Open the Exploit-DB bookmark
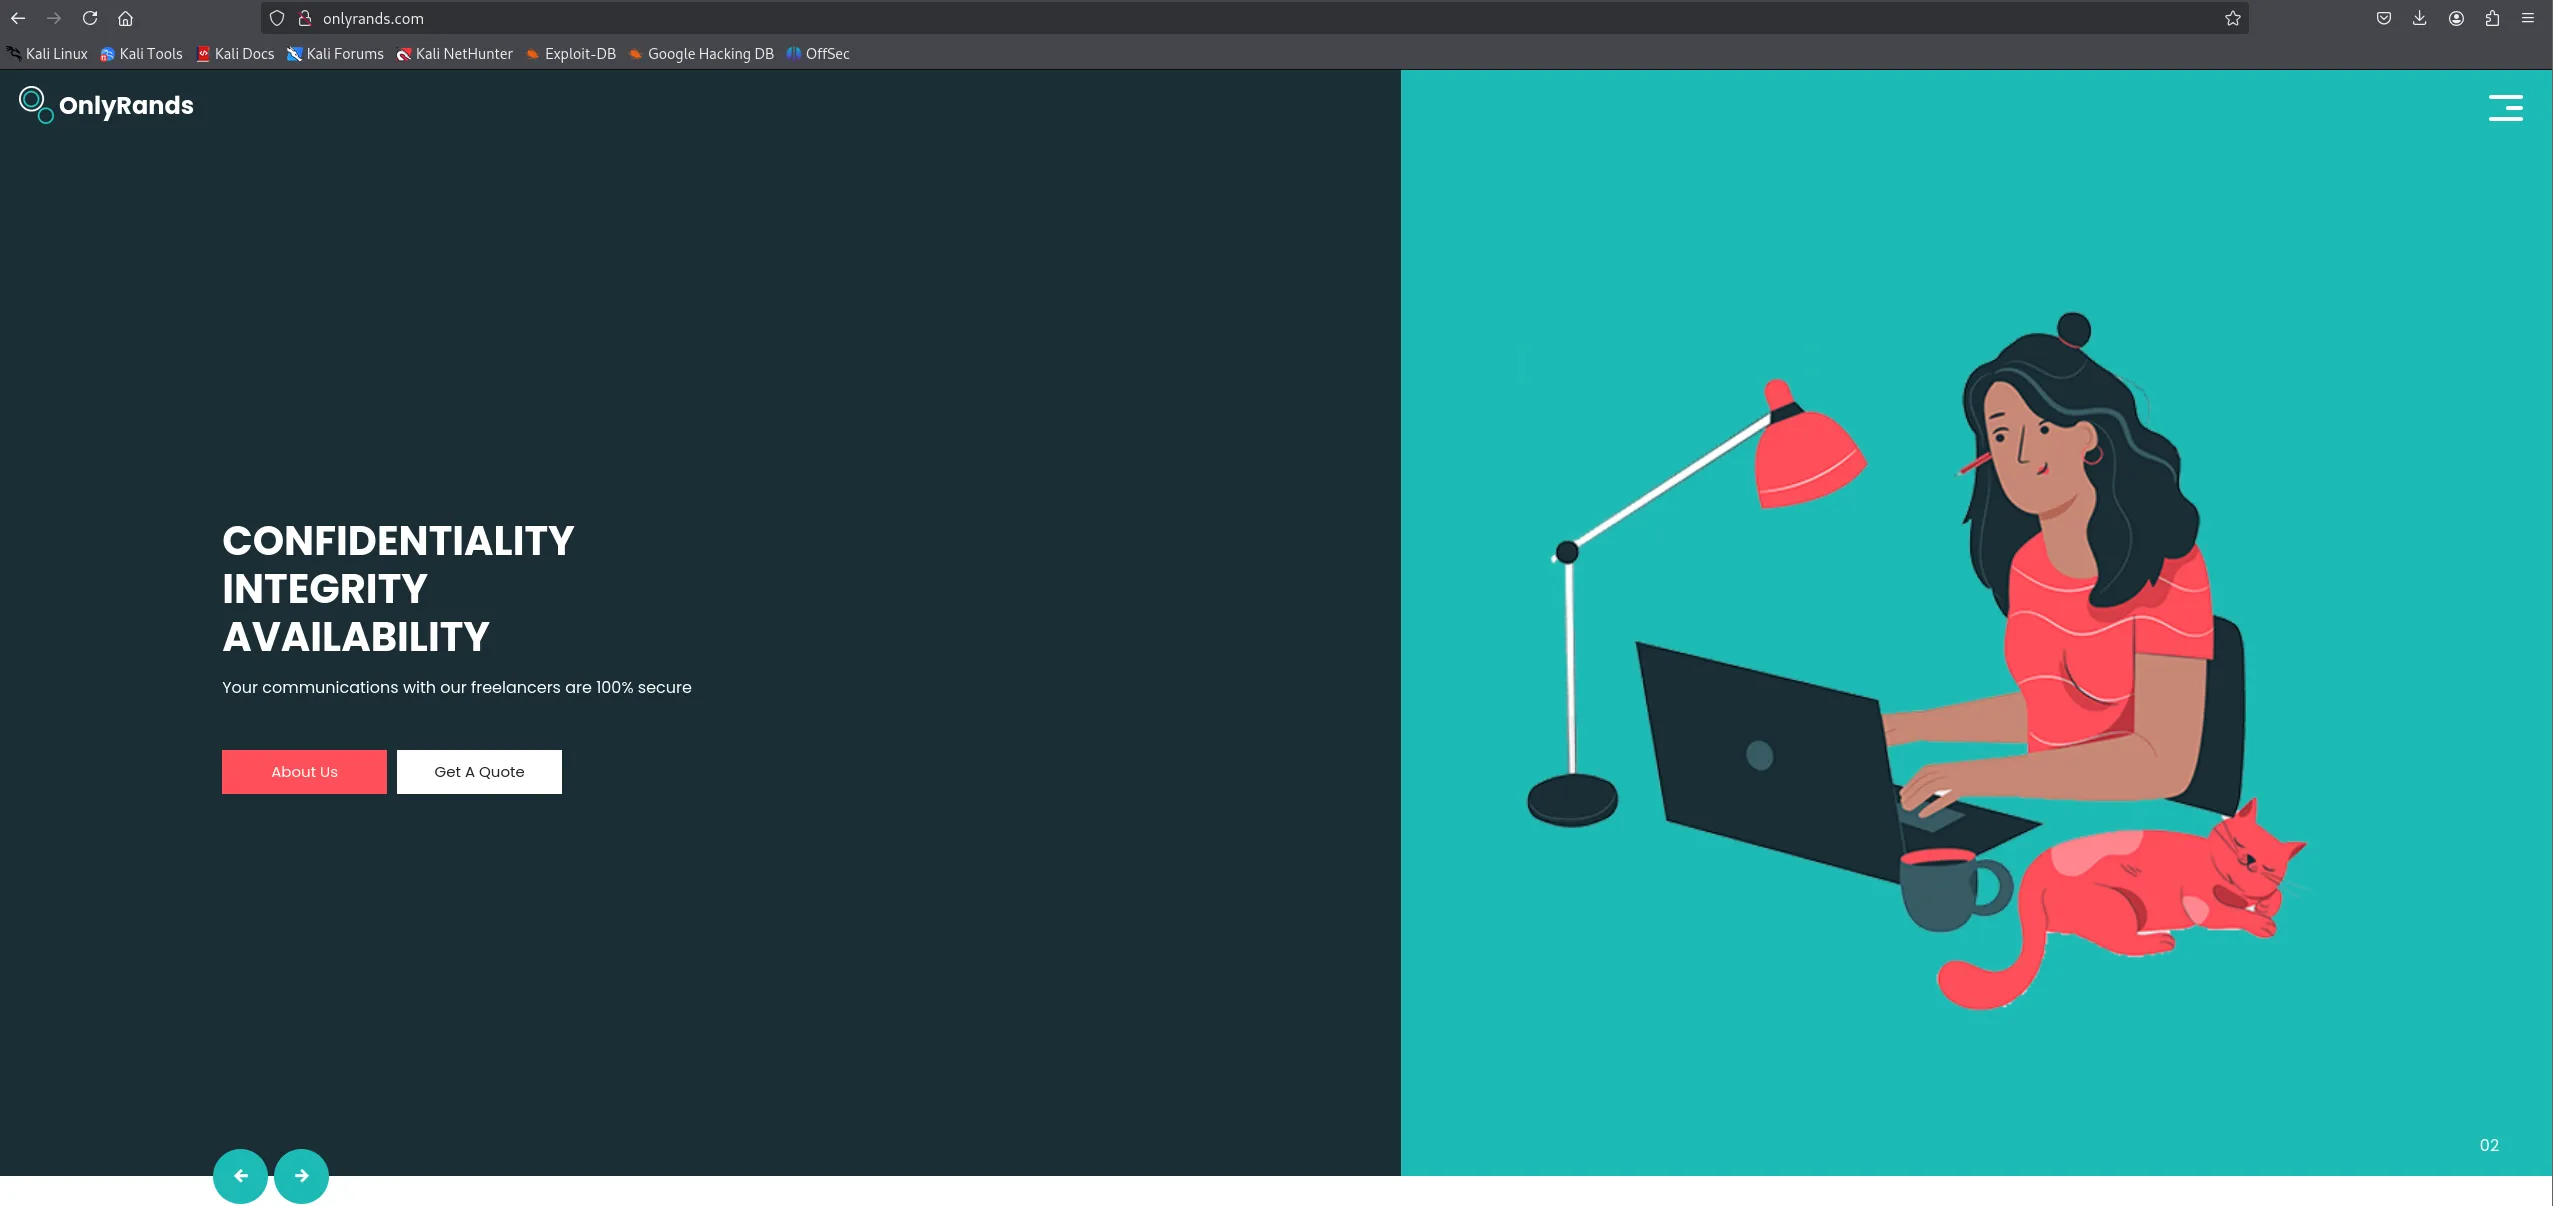Viewport: 2553px width, 1206px height. tap(571, 54)
